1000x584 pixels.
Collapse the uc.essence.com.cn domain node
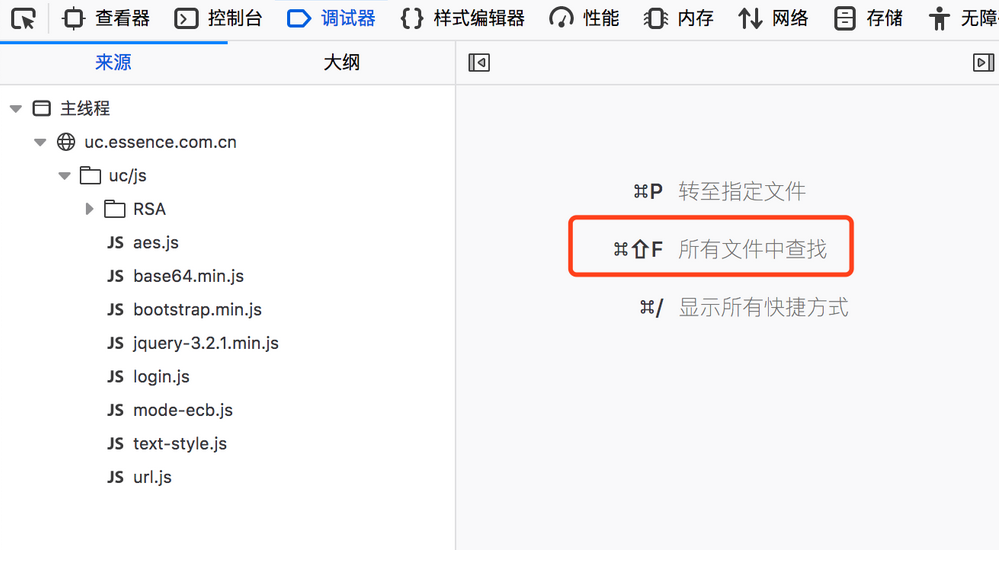40,141
